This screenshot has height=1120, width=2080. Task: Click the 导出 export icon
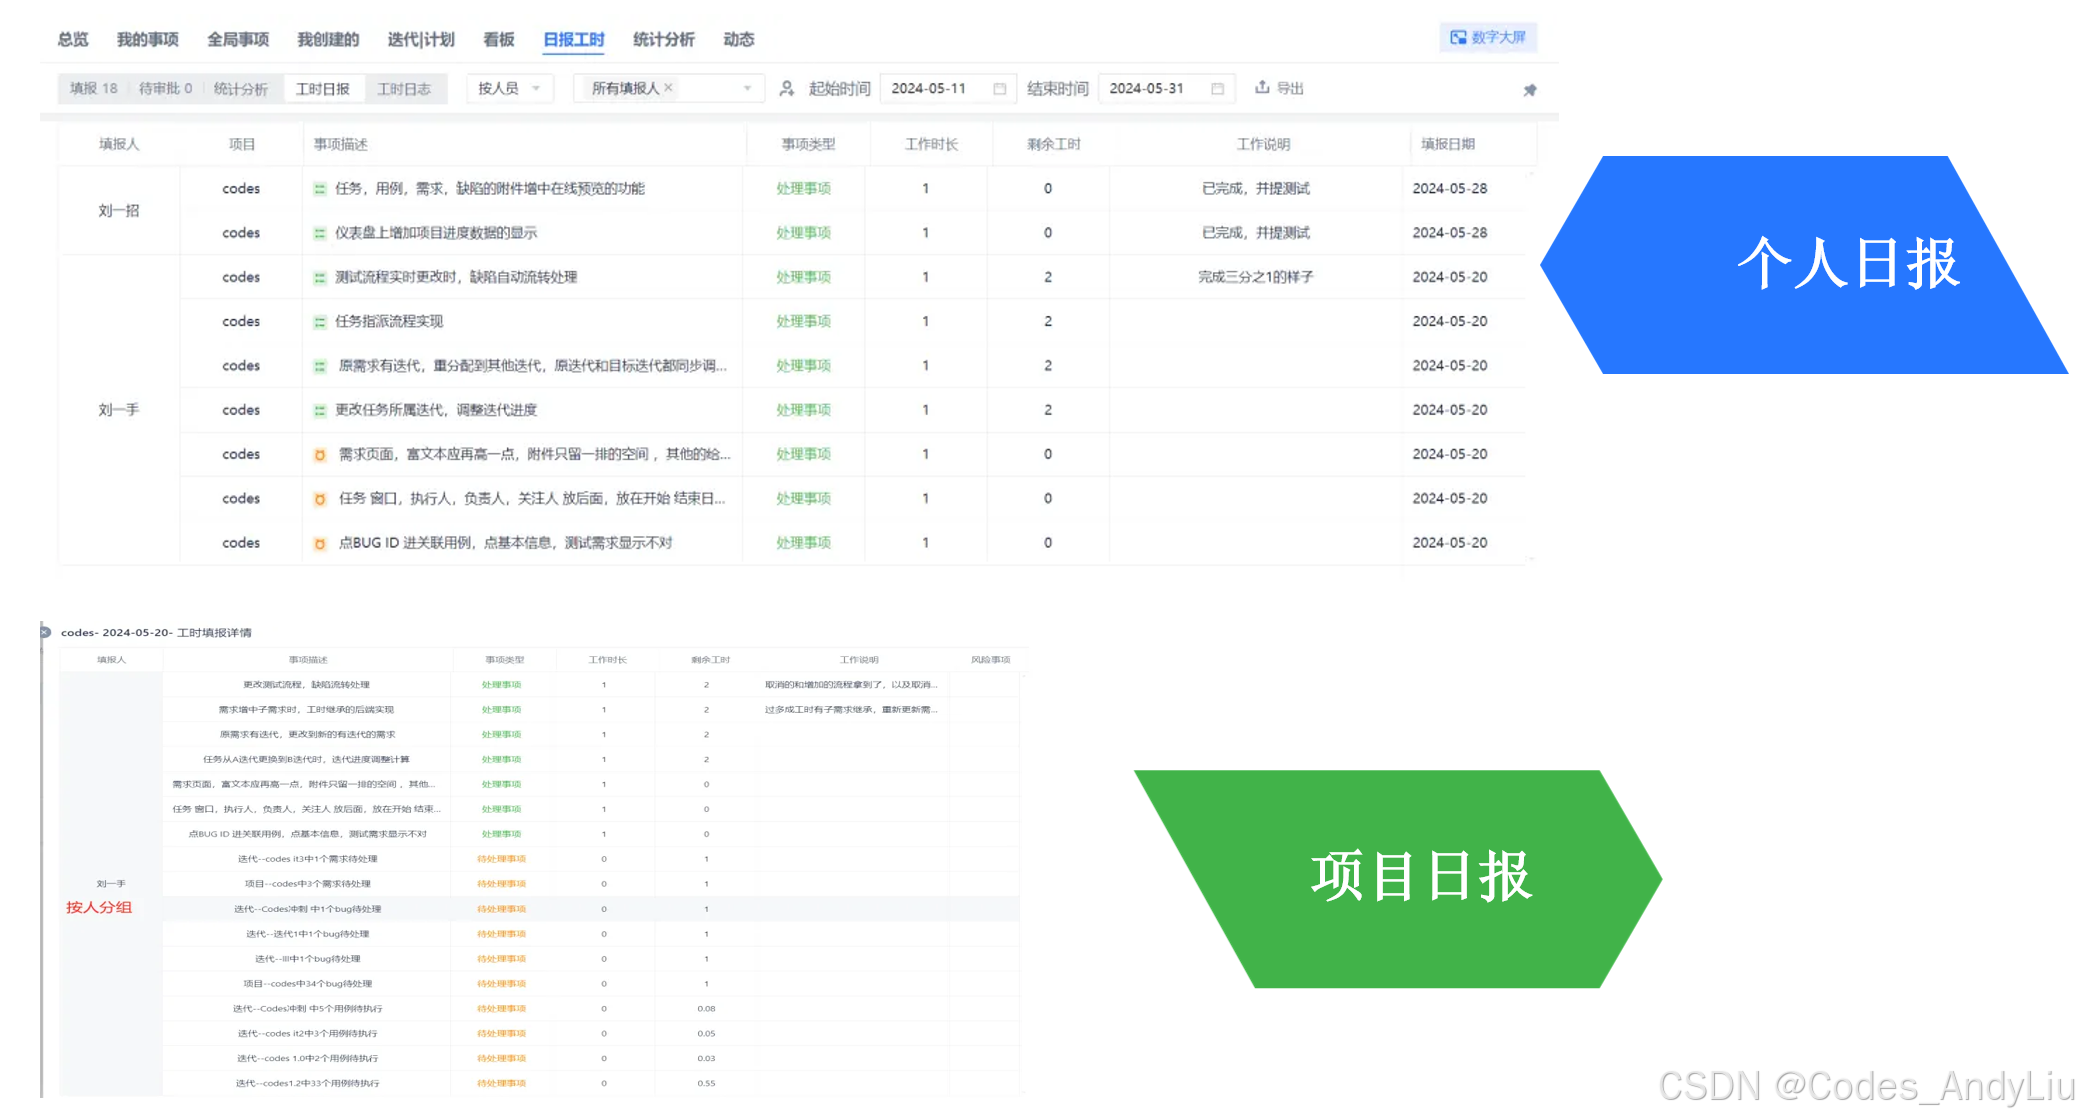point(1262,87)
